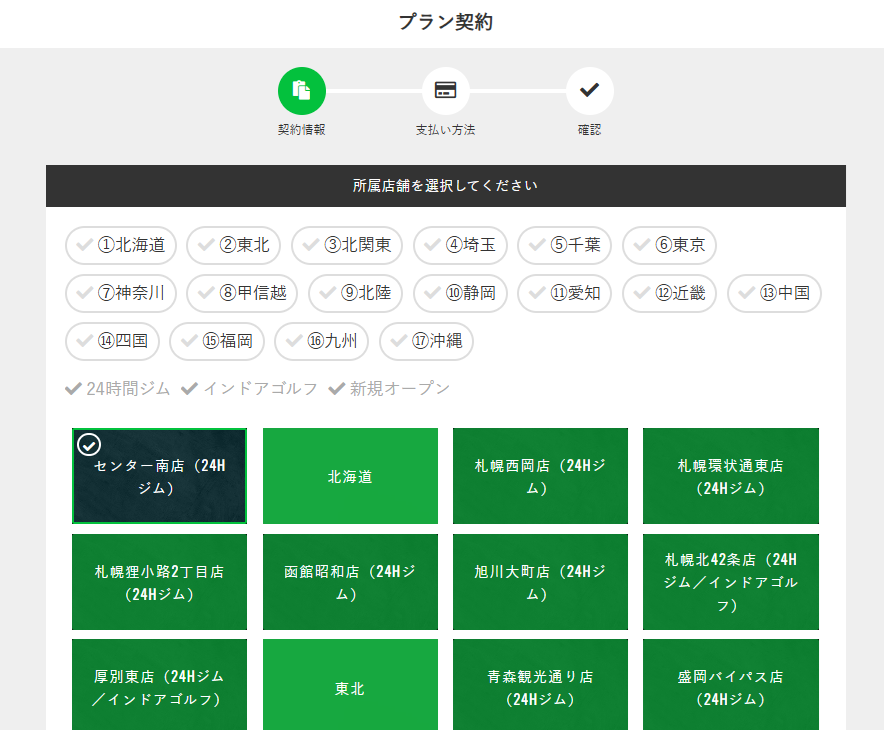Click the 契約情報 step icon
Screen dimensions: 894x730
point(302,91)
